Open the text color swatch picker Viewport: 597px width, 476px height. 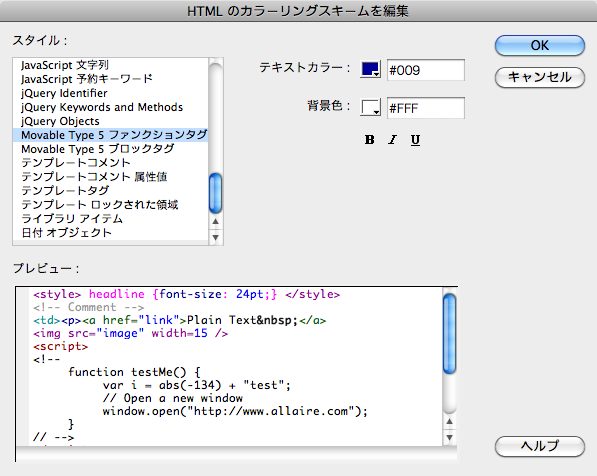tap(370, 70)
